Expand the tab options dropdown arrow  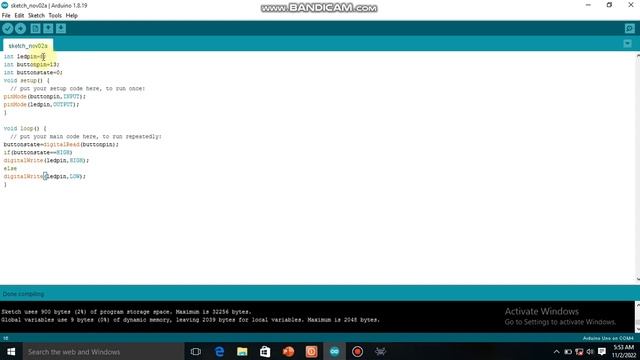coord(628,43)
